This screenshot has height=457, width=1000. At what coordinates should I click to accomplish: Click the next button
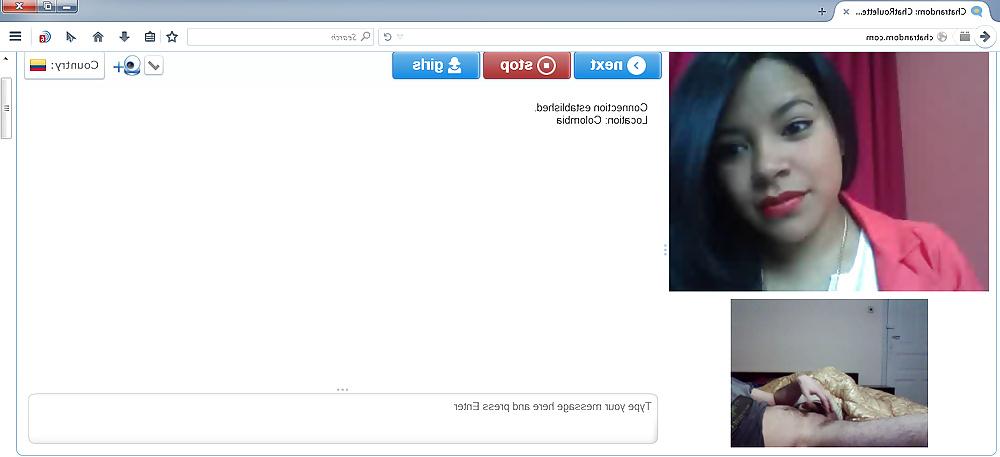(617, 66)
